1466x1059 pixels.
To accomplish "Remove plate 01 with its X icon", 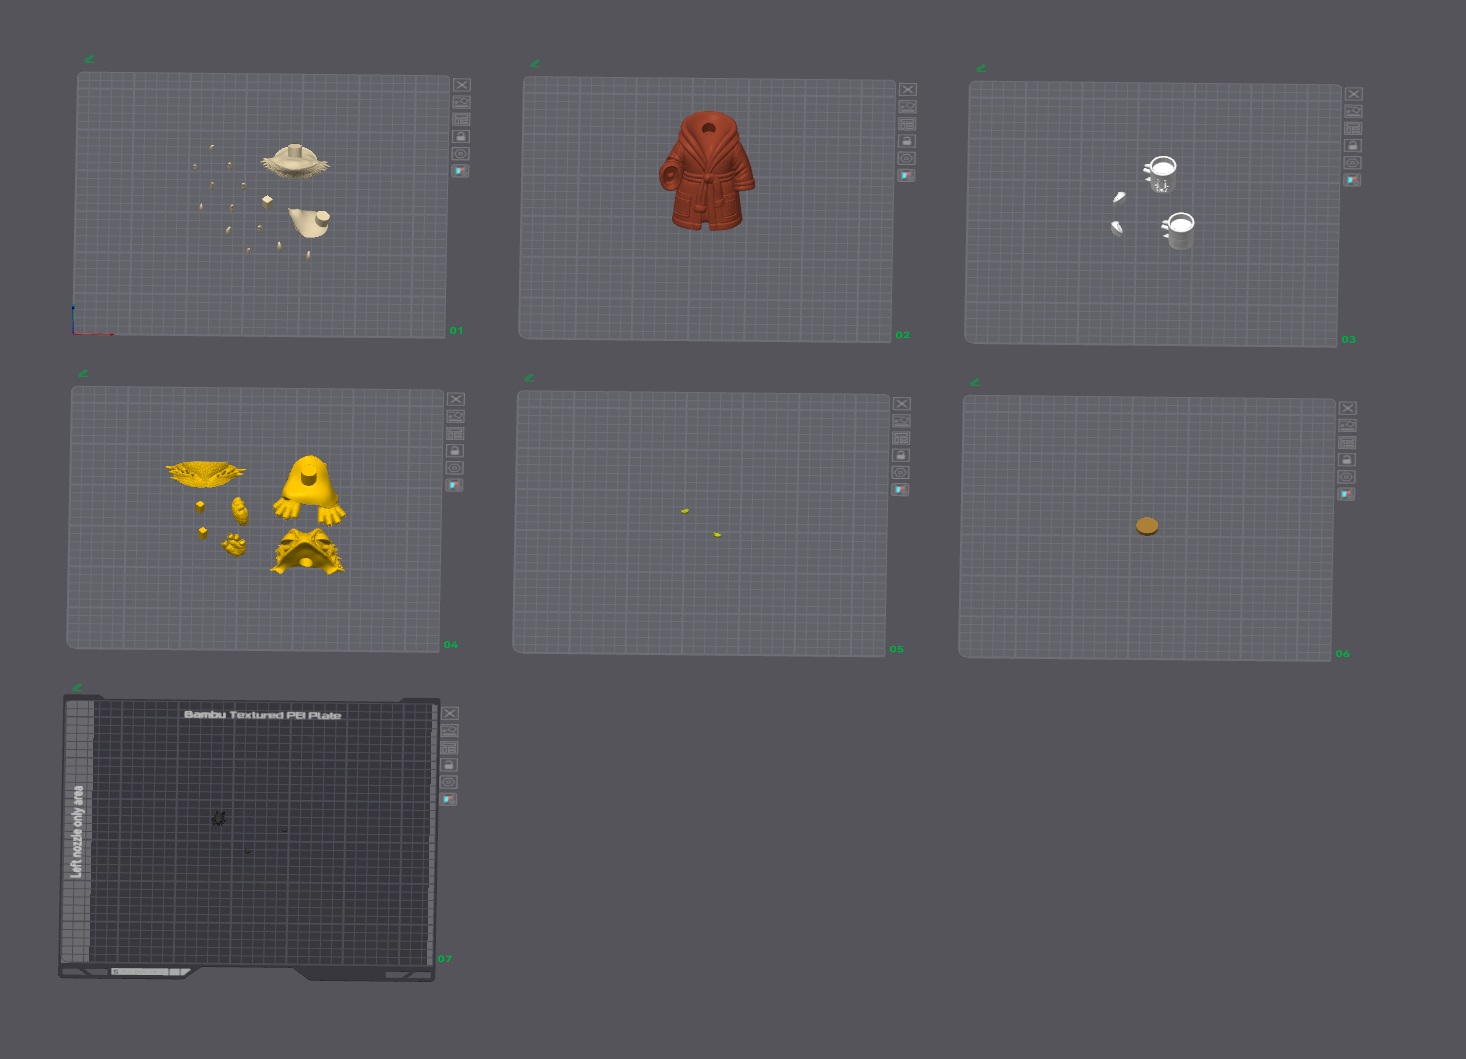I will coord(461,86).
